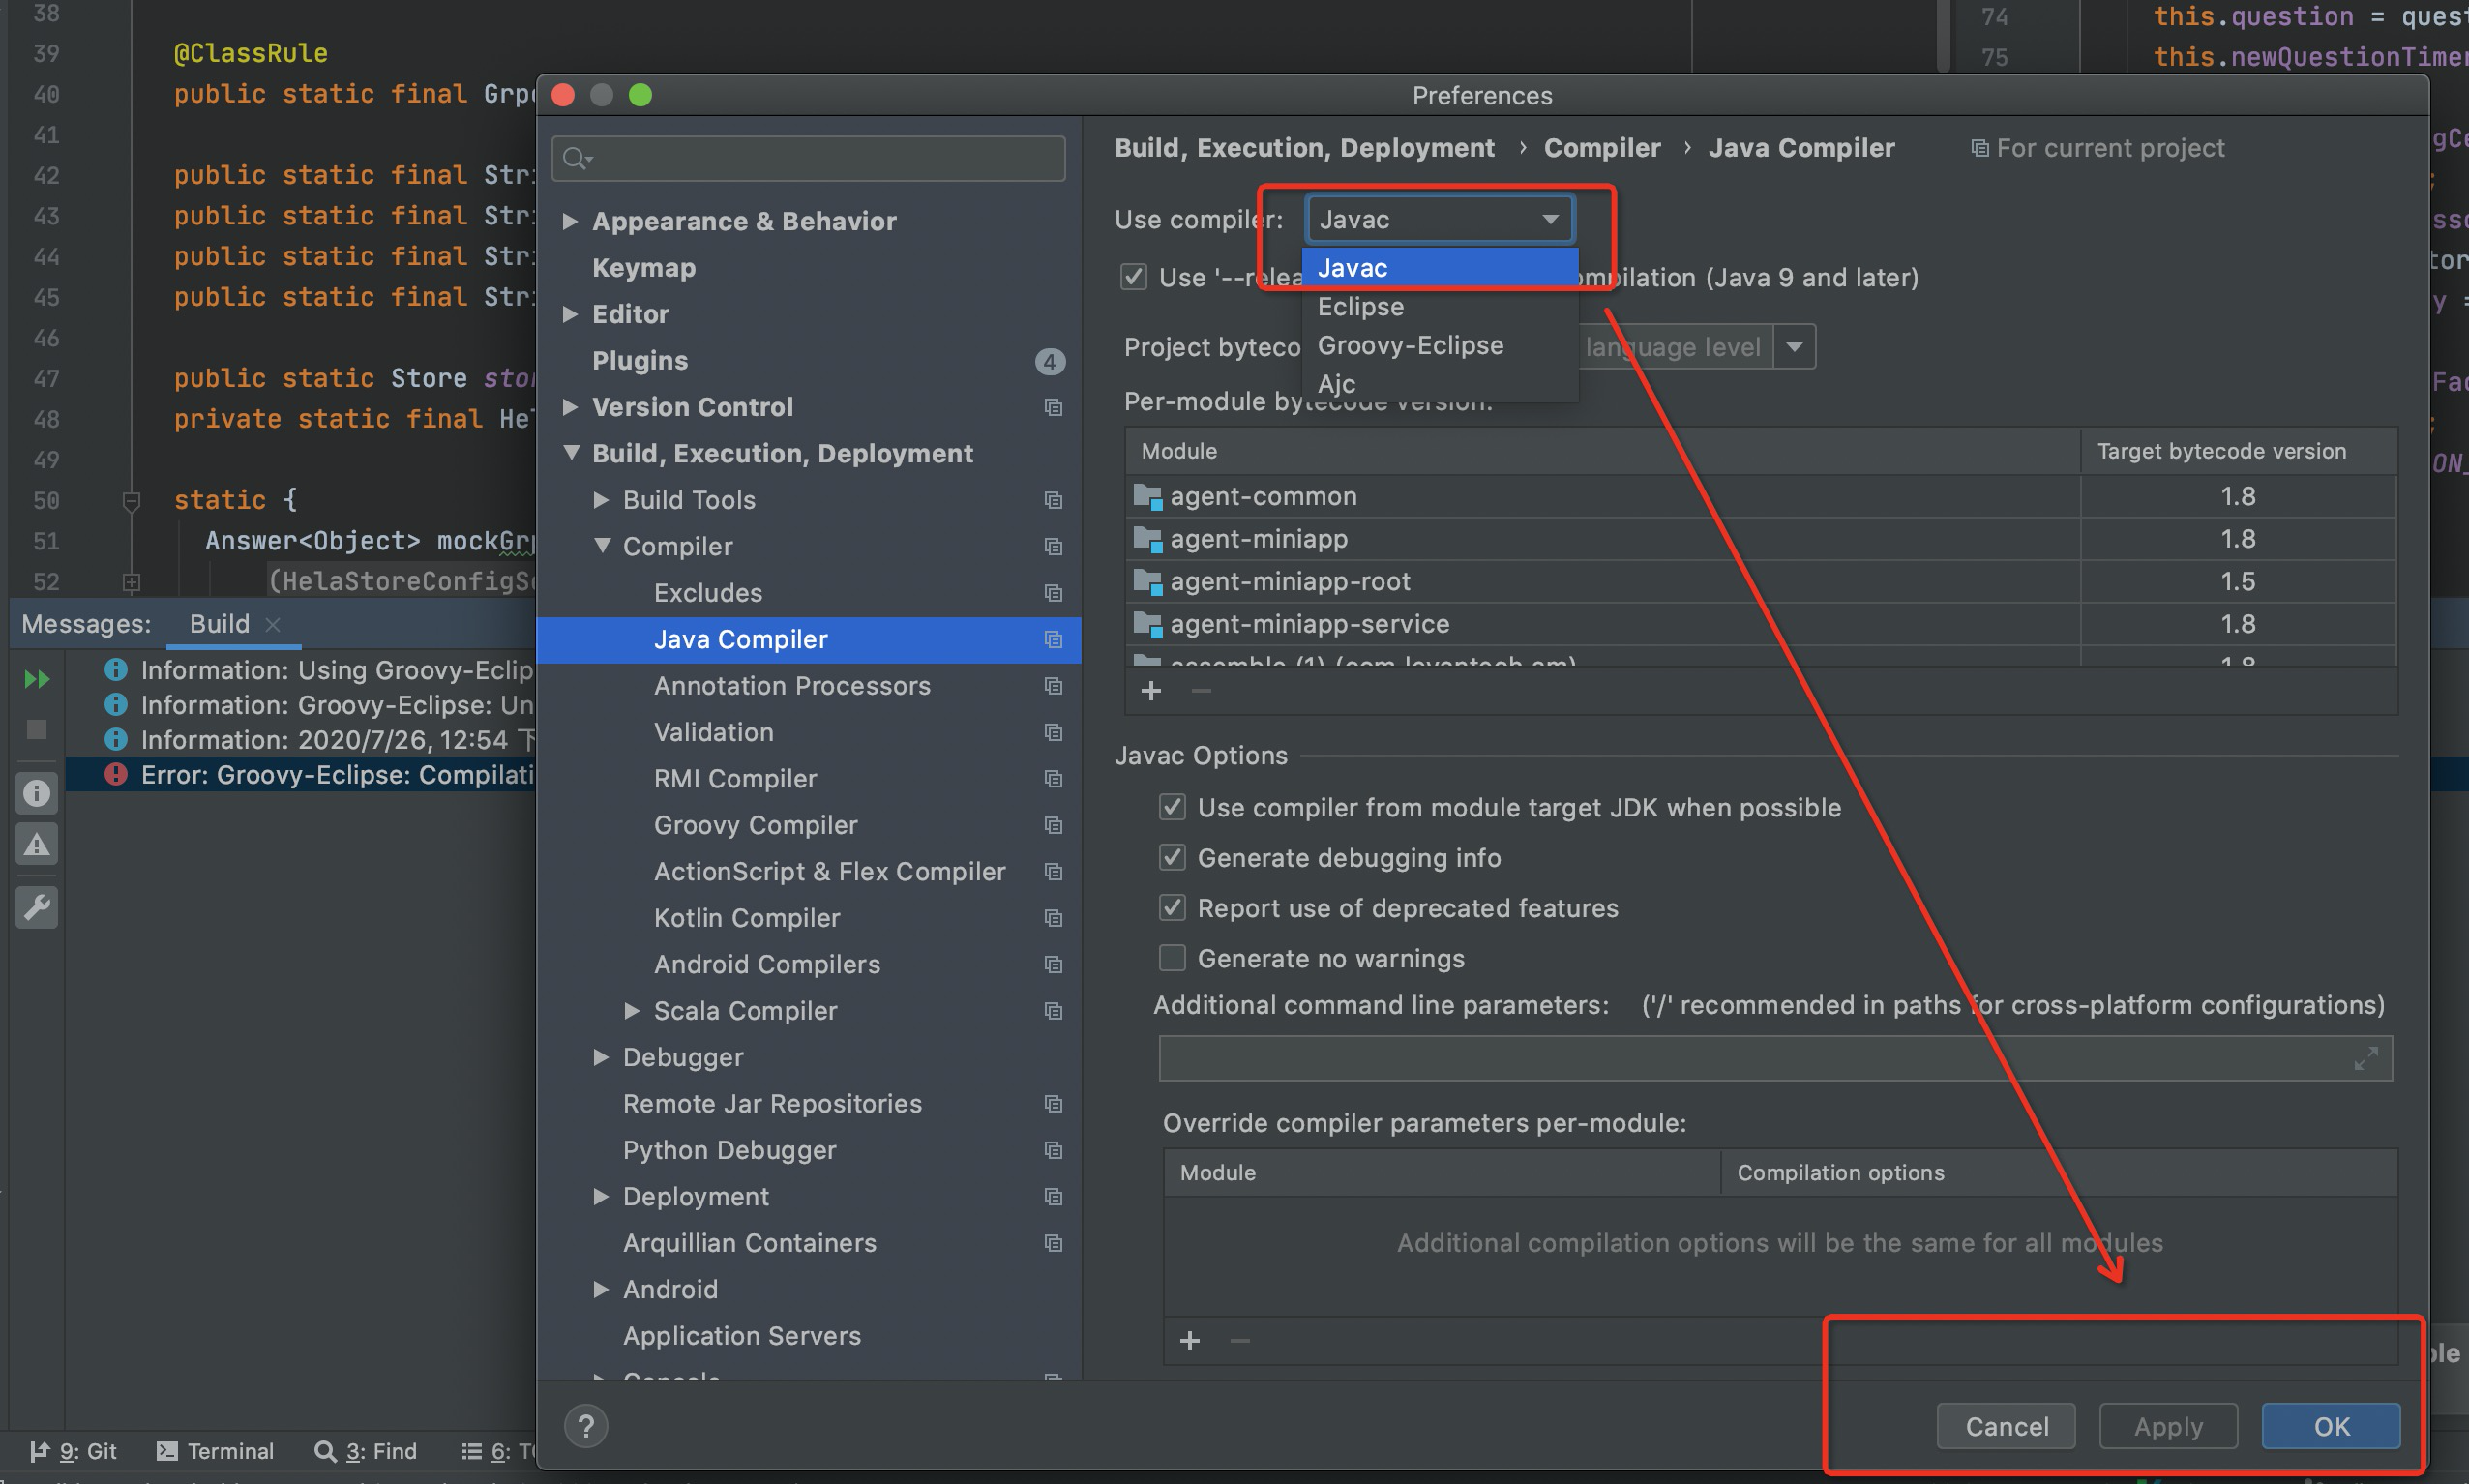Click the help question mark icon
This screenshot has width=2469, height=1484.
pos(586,1425)
